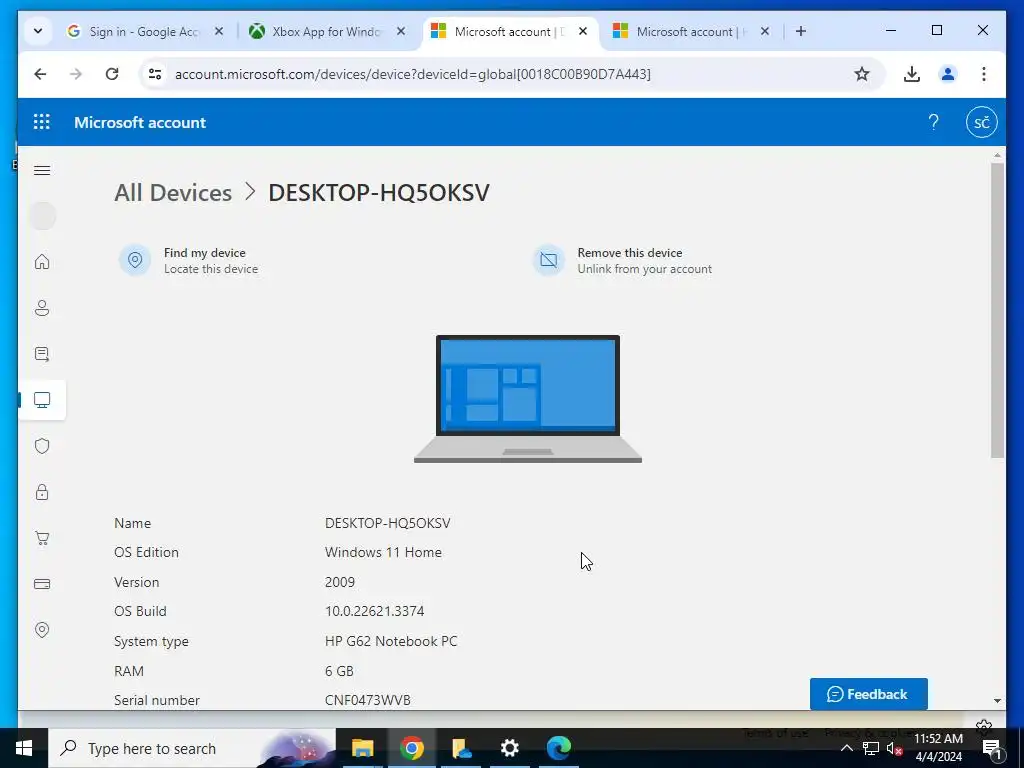Click Remove this device link

pyautogui.click(x=630, y=253)
